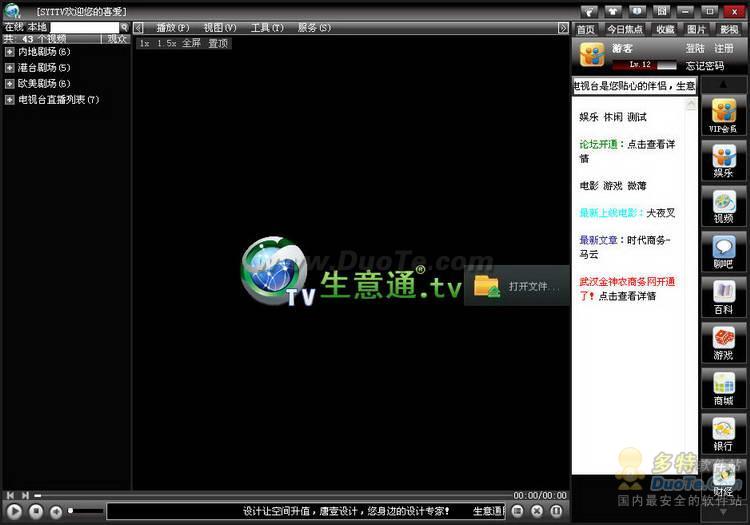750x525 pixels.
Task: Click 忘记密码 link
Action: pos(705,66)
